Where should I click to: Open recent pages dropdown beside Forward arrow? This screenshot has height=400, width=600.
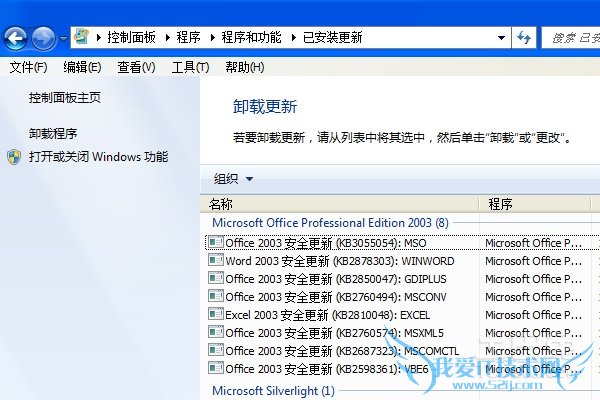[x=64, y=39]
